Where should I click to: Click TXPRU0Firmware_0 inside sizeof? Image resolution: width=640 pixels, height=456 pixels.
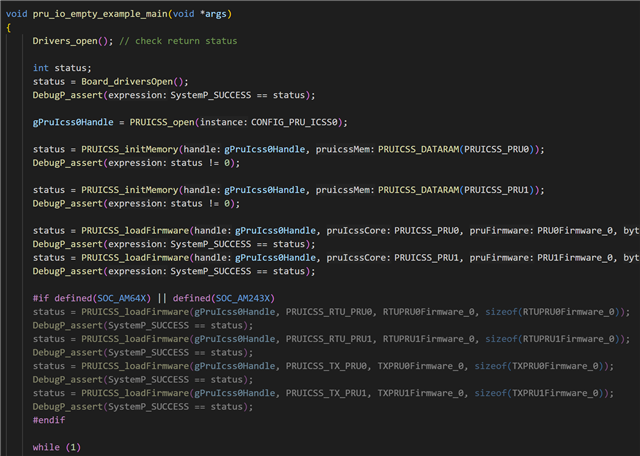[x=555, y=366]
